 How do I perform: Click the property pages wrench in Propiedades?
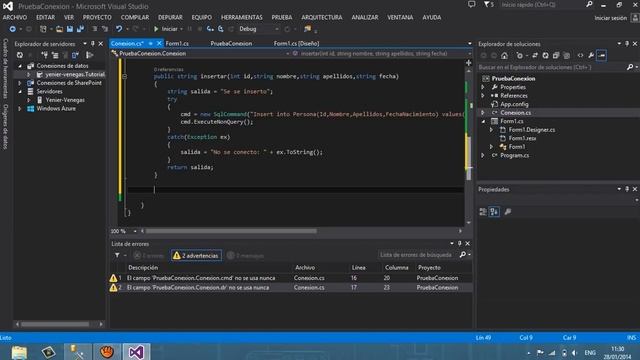pyautogui.click(x=508, y=211)
